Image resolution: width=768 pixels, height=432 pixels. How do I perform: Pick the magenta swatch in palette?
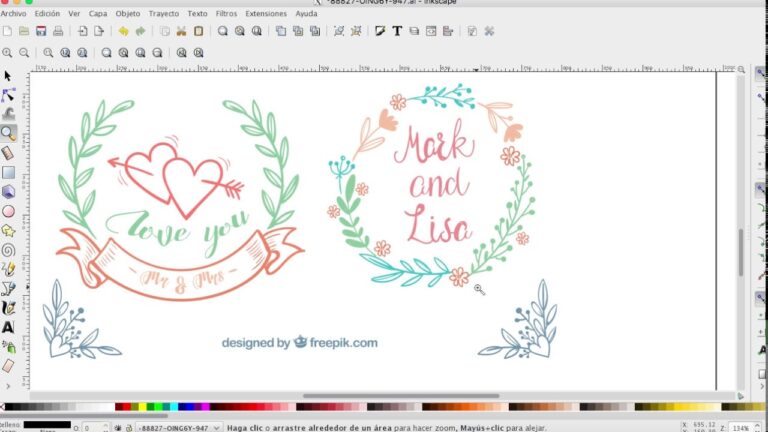point(206,407)
